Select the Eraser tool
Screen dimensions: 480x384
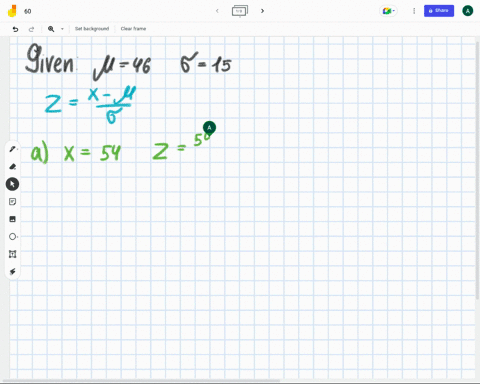click(x=13, y=166)
